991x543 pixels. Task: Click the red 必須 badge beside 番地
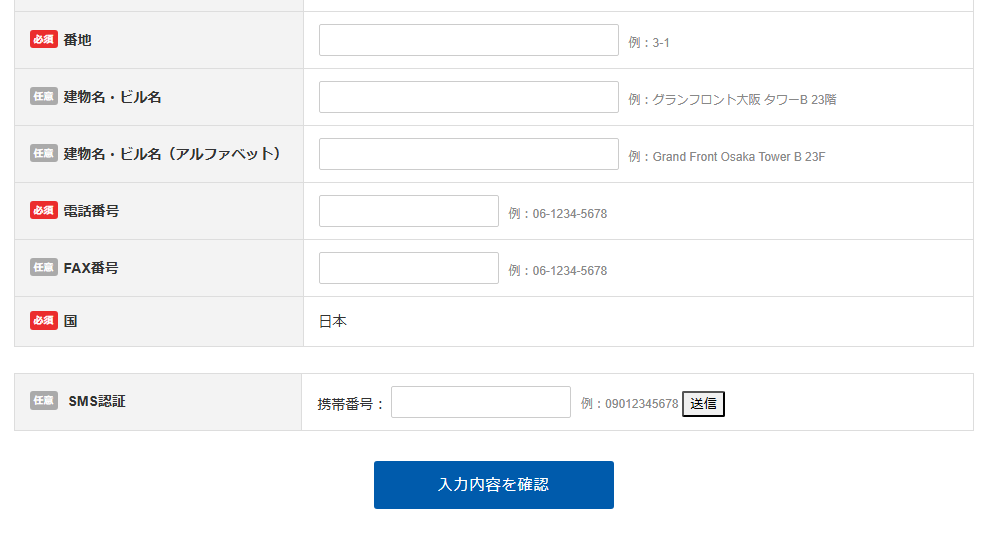pyautogui.click(x=44, y=40)
